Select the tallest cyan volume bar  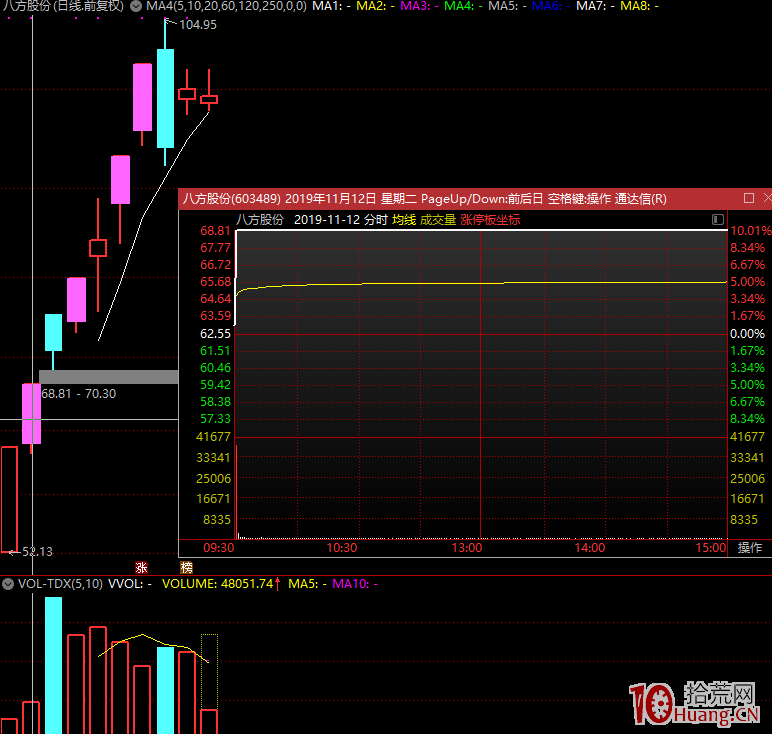54,665
